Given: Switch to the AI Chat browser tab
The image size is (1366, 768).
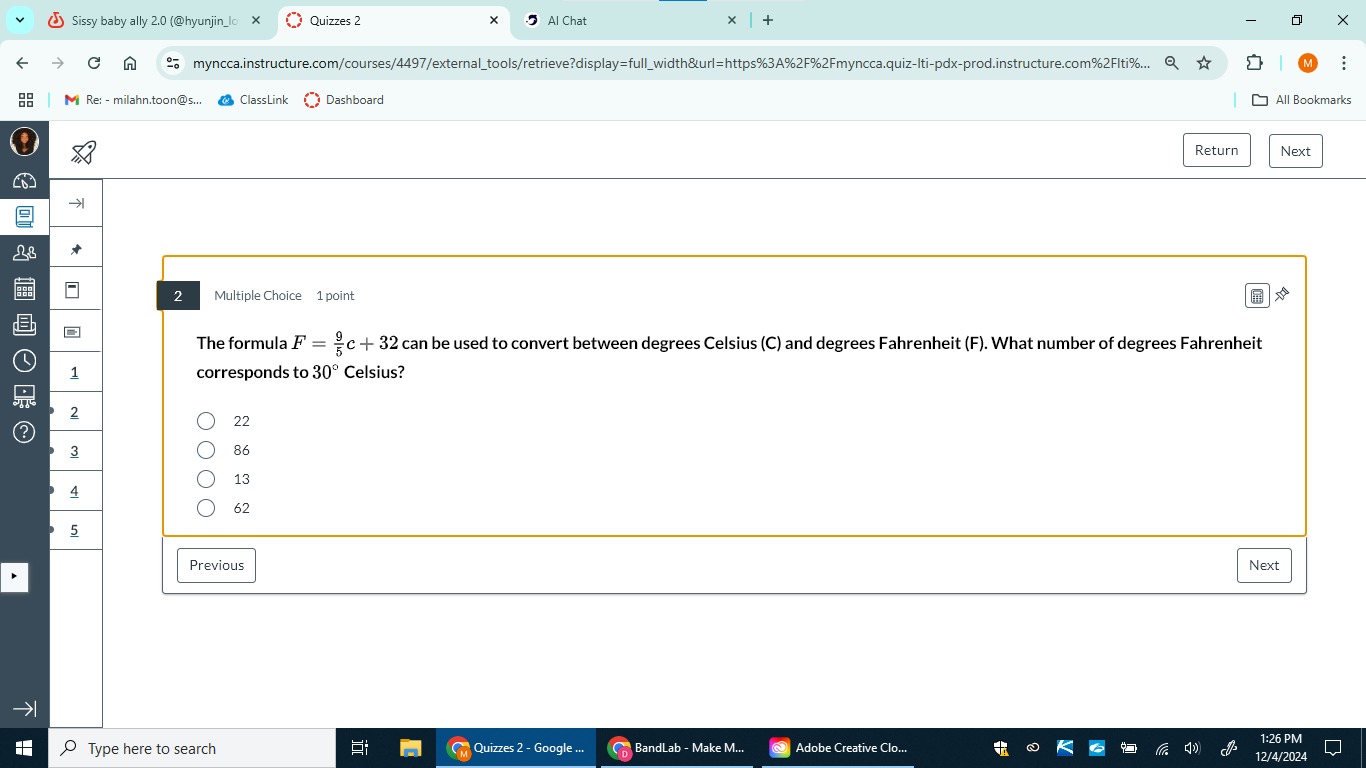Looking at the screenshot, I should point(630,20).
